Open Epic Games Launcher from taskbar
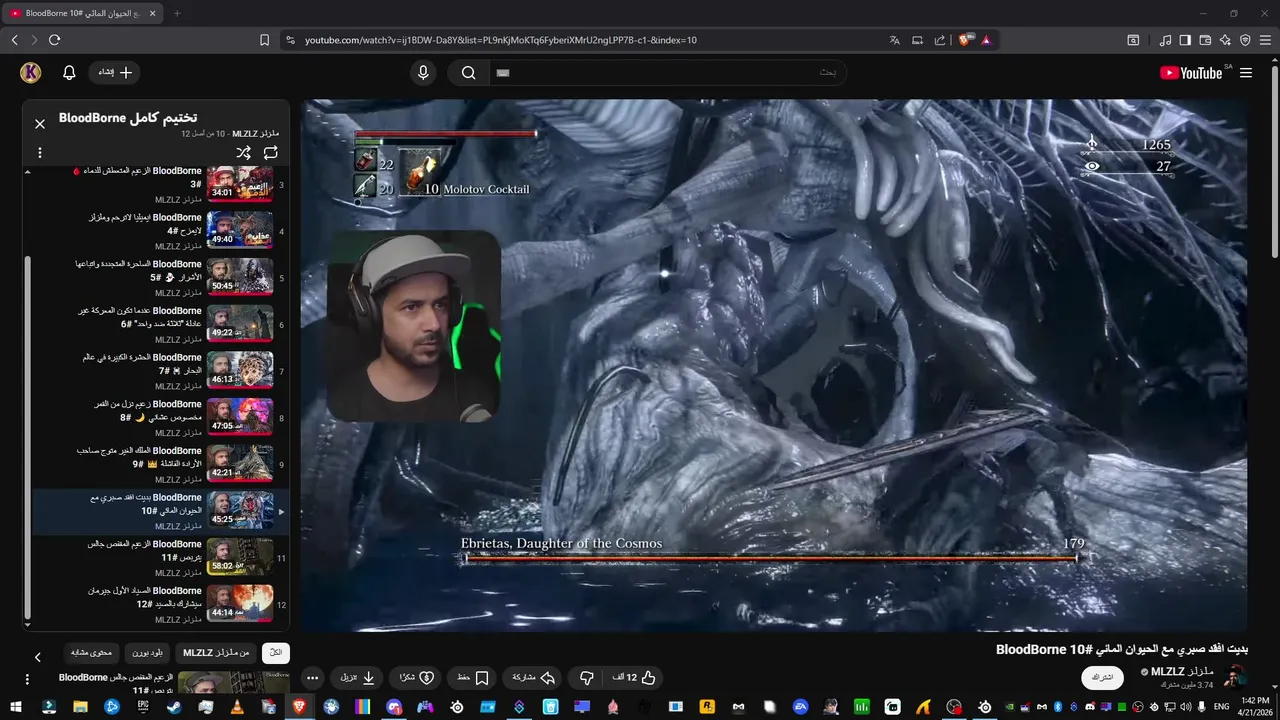The width and height of the screenshot is (1280, 720). [142, 707]
